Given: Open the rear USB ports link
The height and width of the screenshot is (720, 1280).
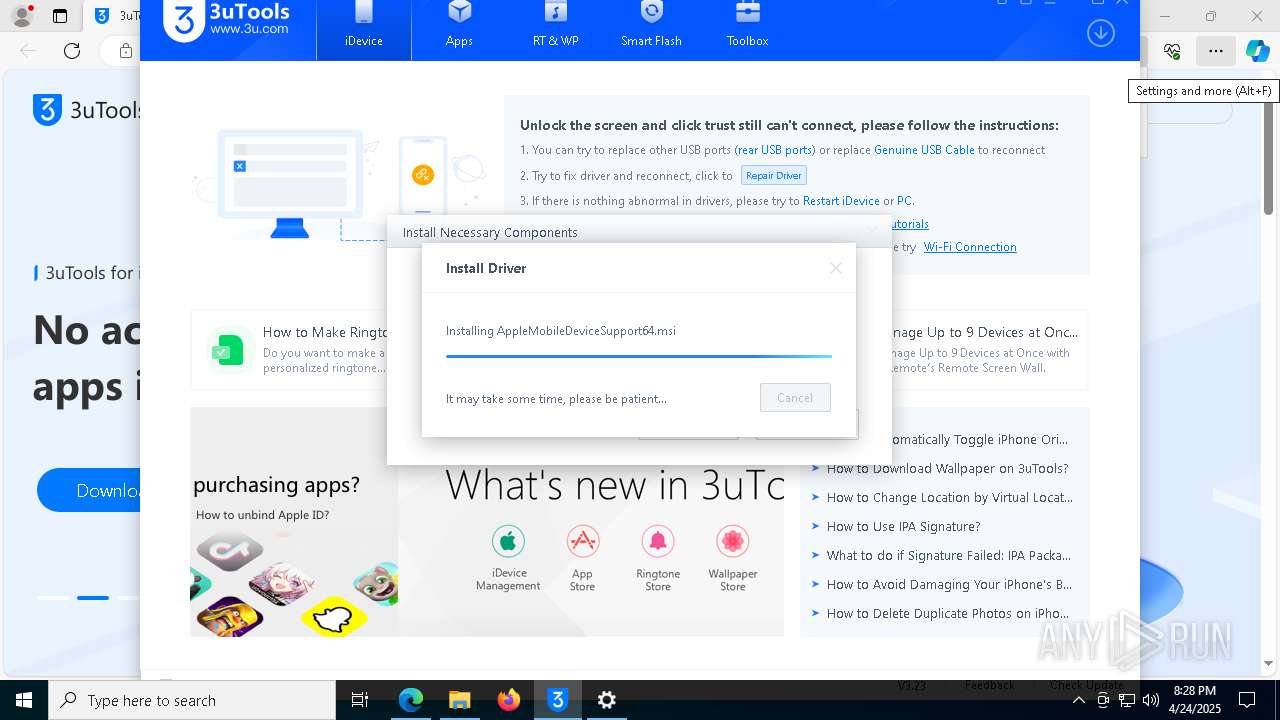Looking at the screenshot, I should click(x=775, y=150).
